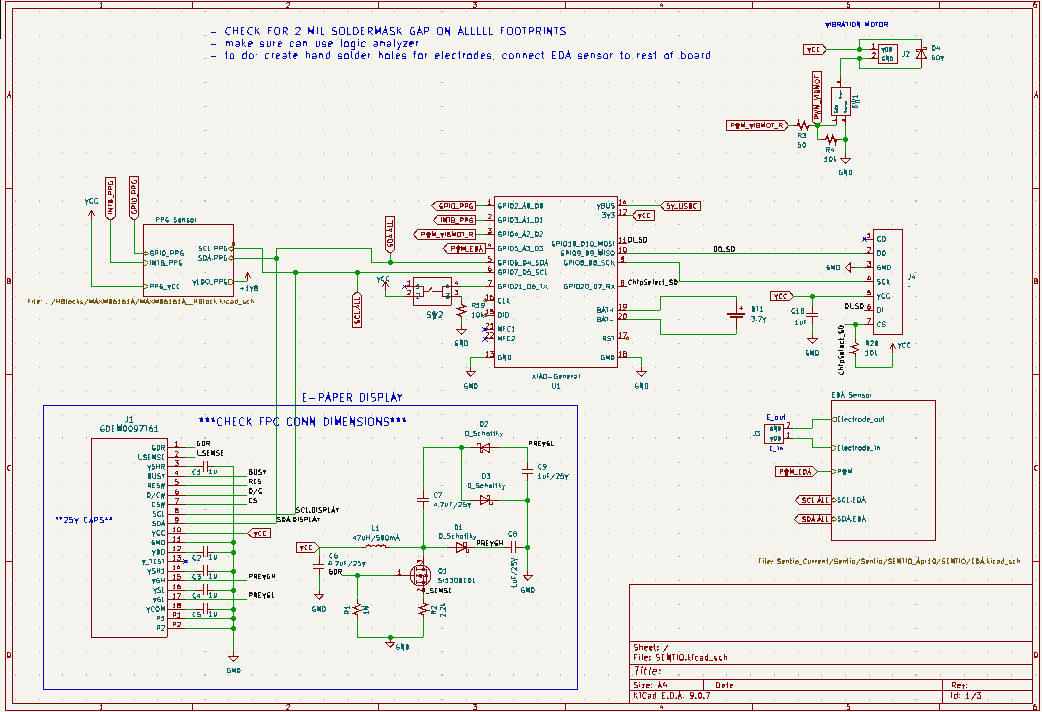
Task: Select the 'VIBRATION MOTOR' heading text
Action: [857, 25]
